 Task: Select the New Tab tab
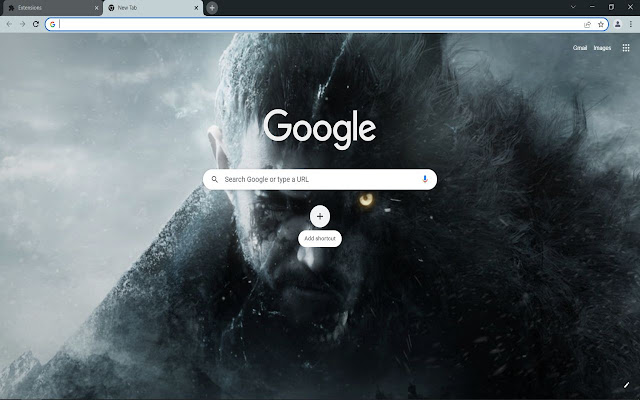click(x=153, y=8)
